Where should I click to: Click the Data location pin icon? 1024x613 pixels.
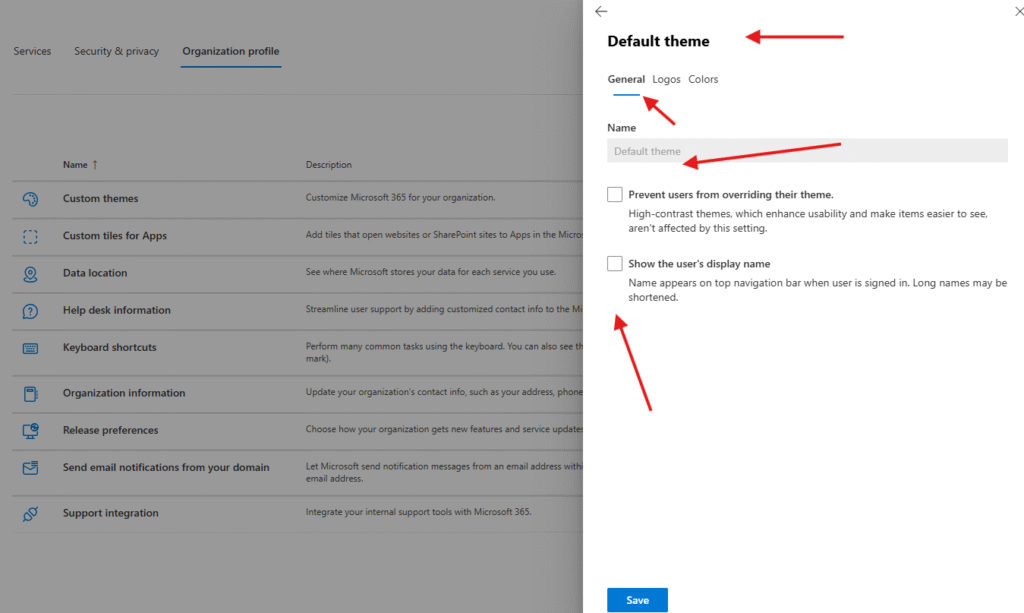[30, 274]
